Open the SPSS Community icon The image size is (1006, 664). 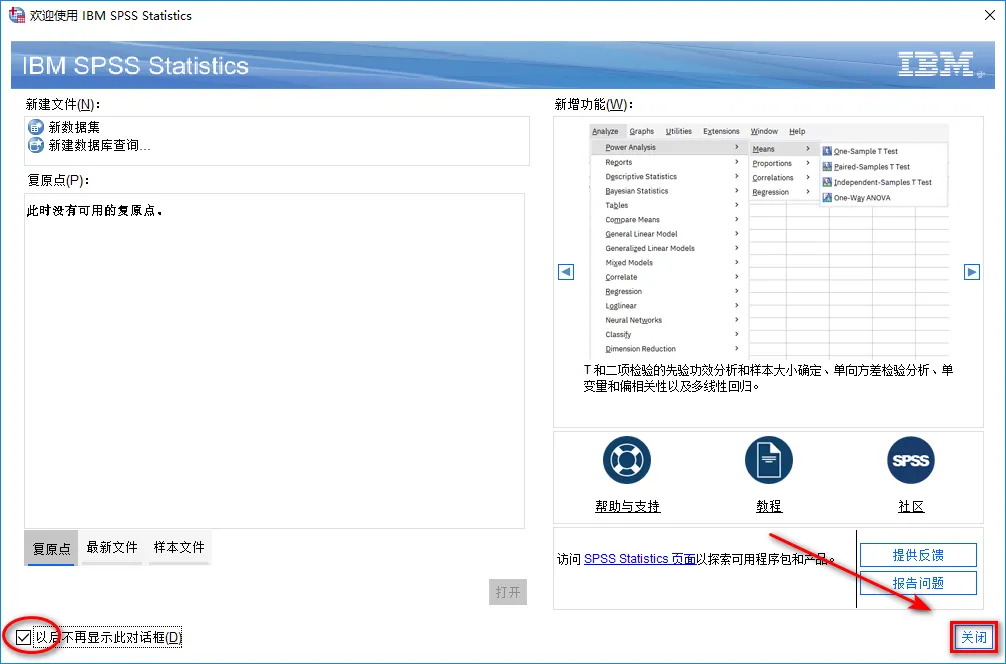[x=910, y=460]
